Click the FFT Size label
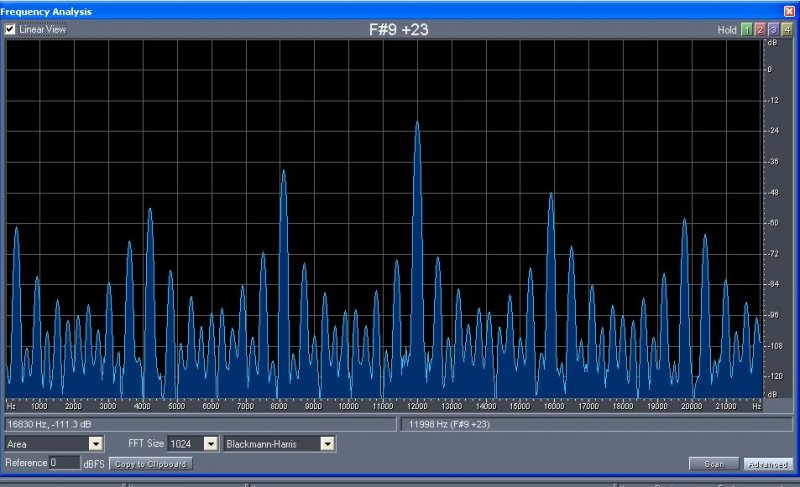 146,444
